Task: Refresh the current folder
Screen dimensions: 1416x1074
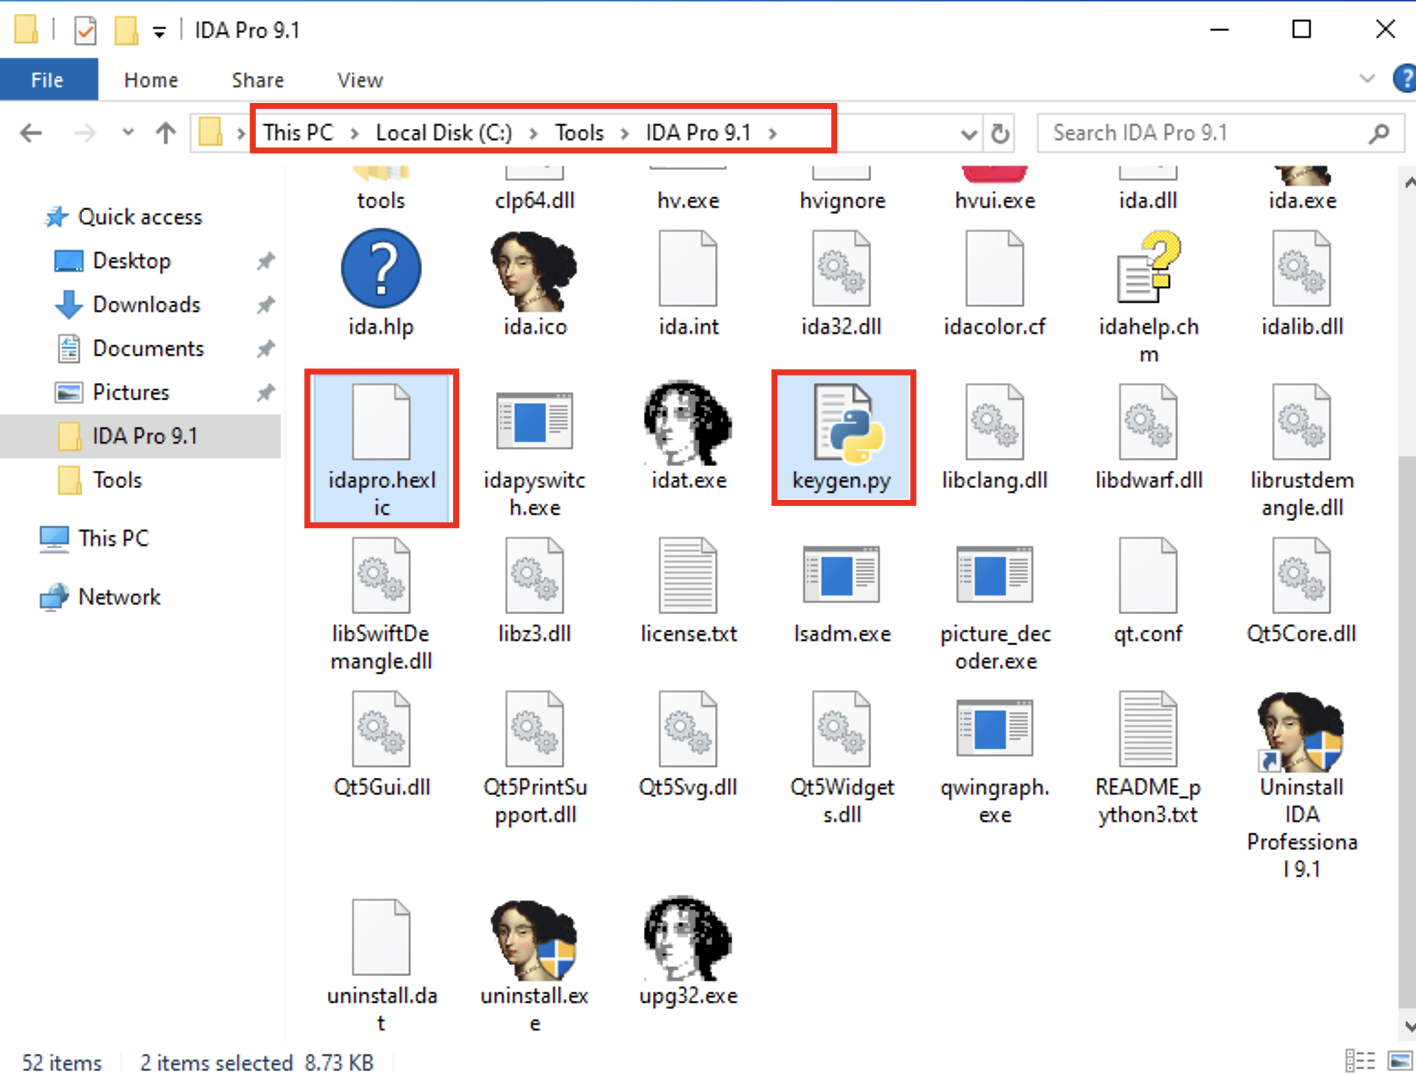Action: pyautogui.click(x=1000, y=133)
